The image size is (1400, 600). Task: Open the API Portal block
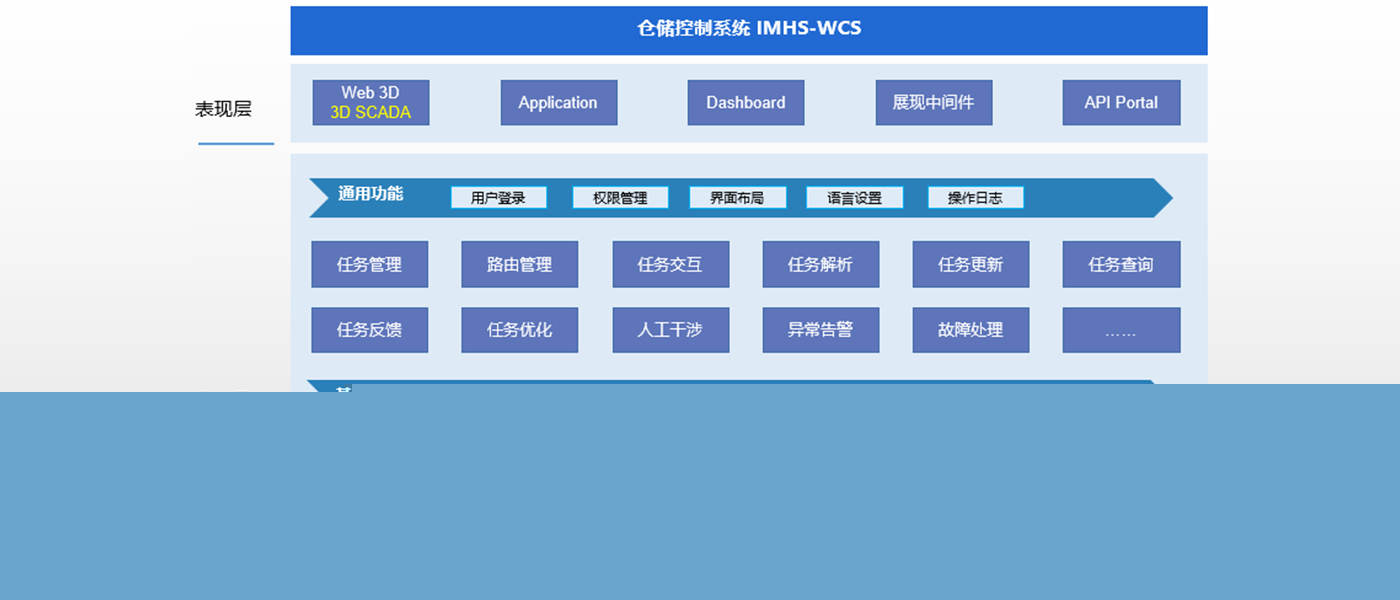[1121, 103]
